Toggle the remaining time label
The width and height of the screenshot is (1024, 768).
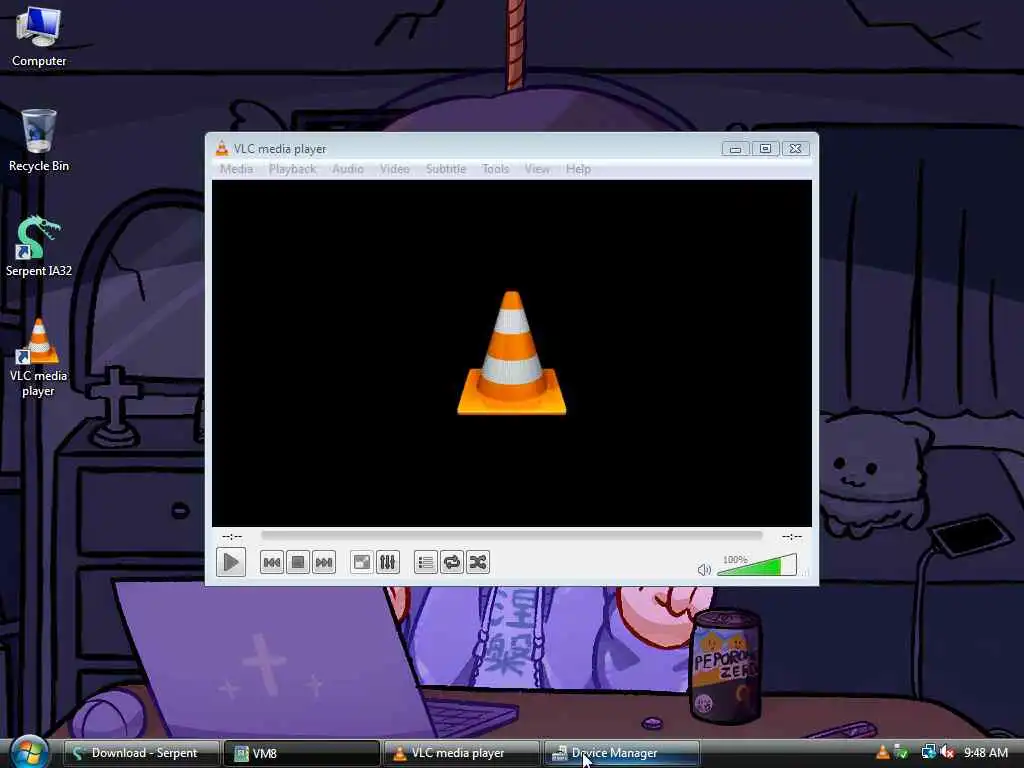tap(792, 537)
